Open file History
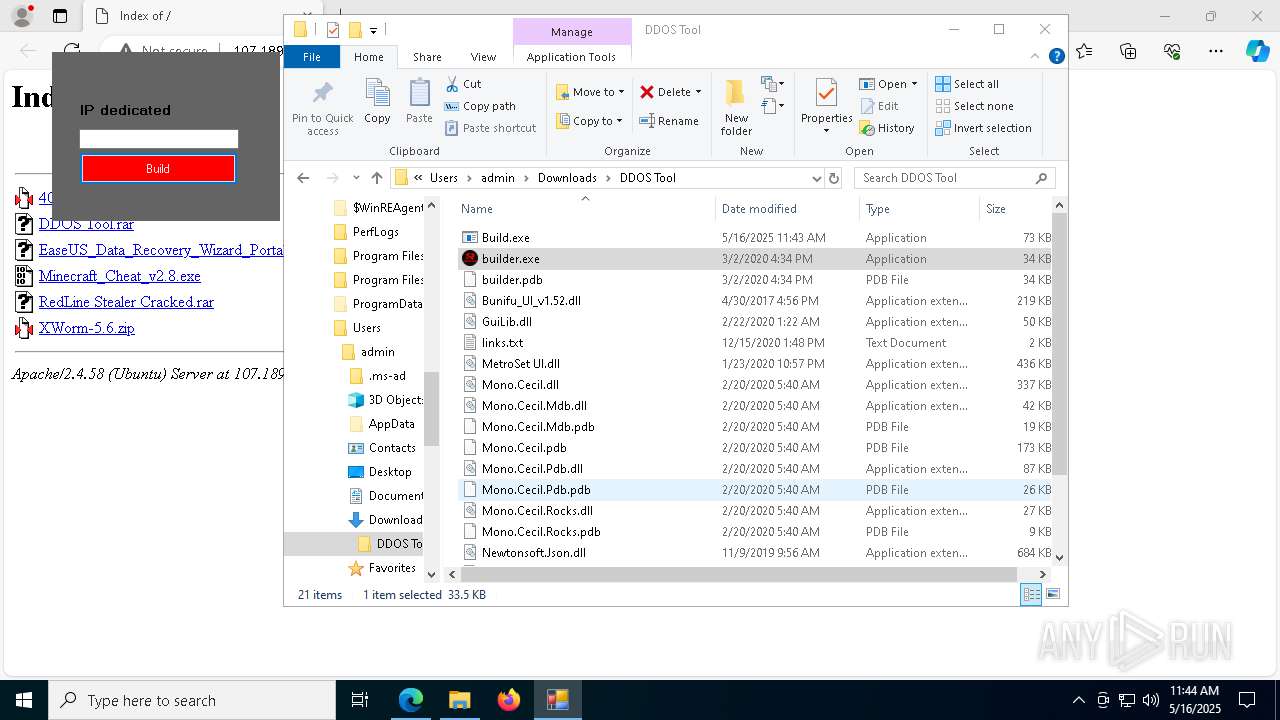 click(x=887, y=128)
